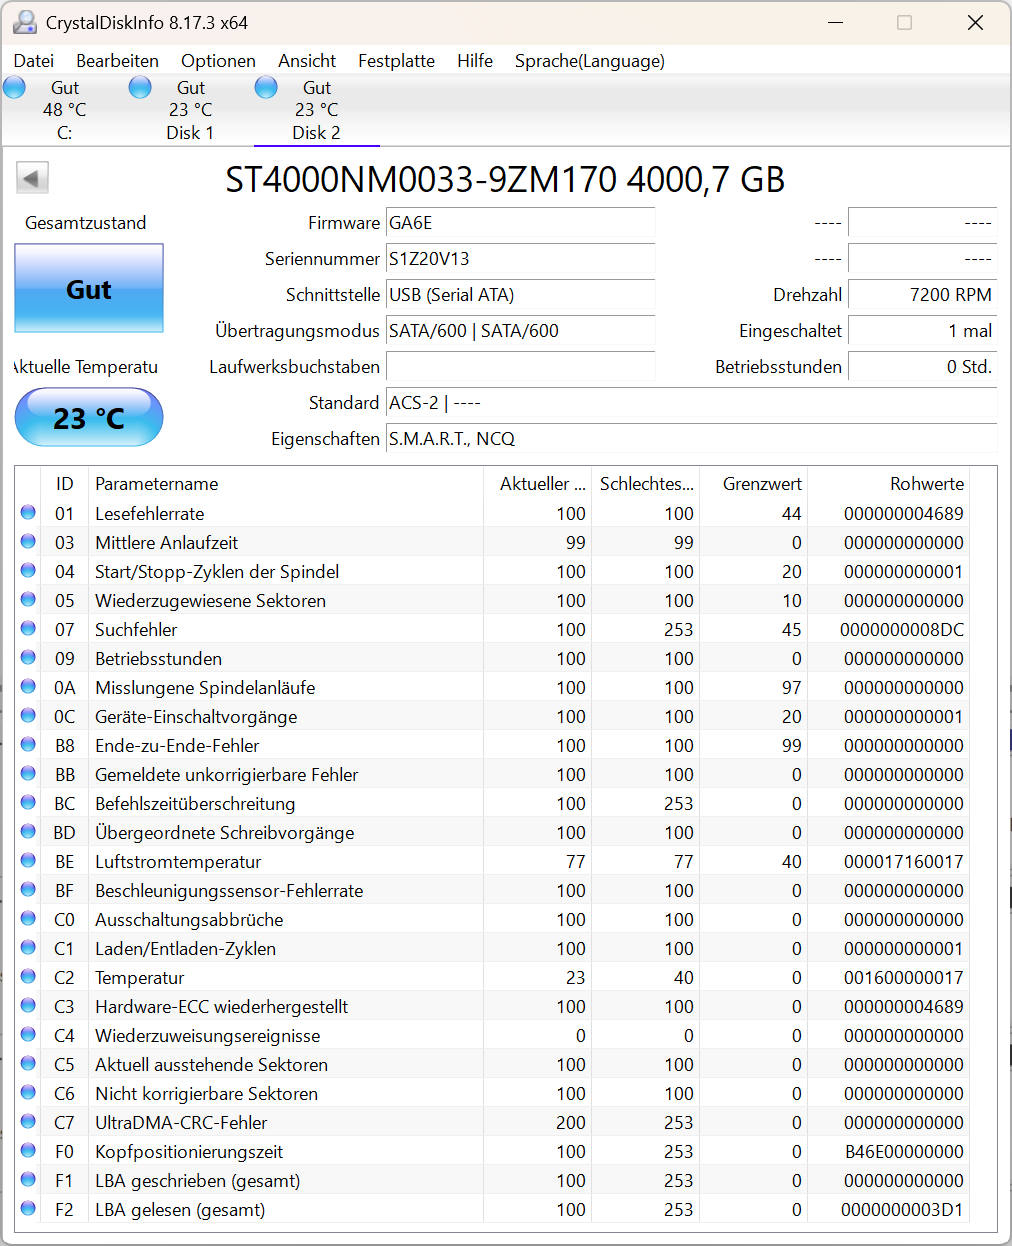Select the Gemeldete unkorrigierbare Fehler row text
Screen dimensions: 1012x1246
click(227, 774)
